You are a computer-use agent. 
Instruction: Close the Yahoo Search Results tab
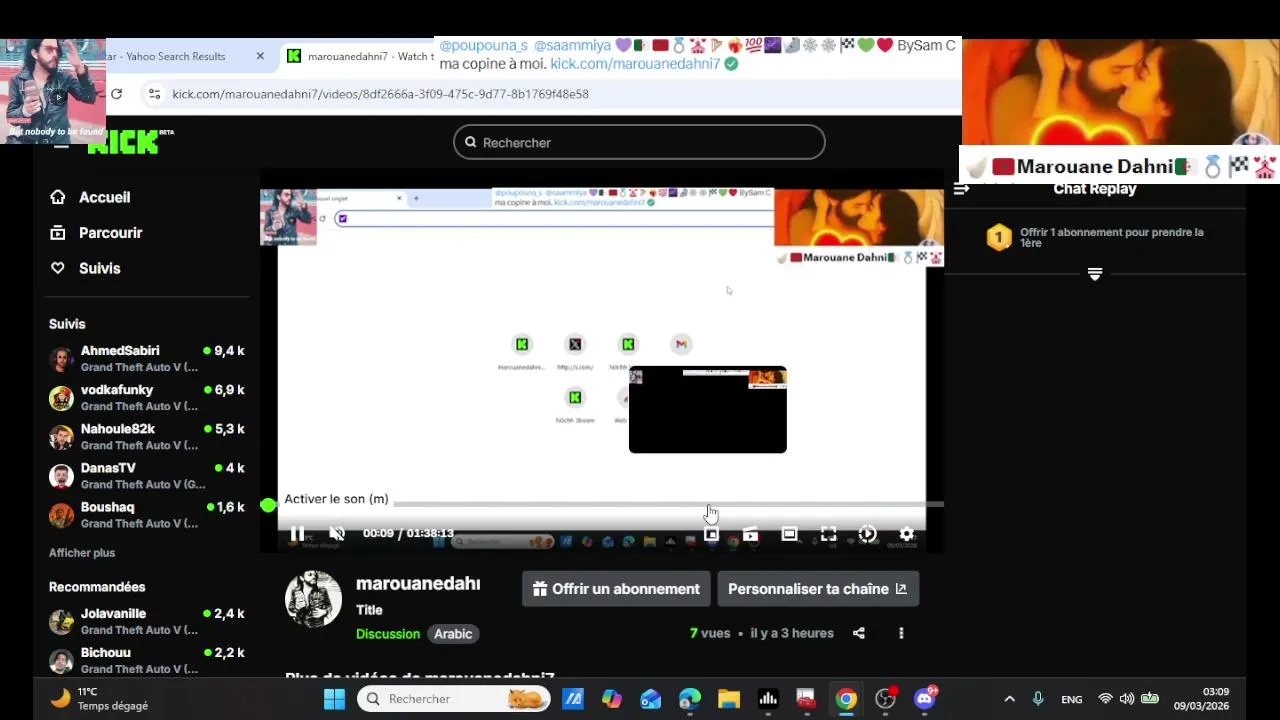click(x=260, y=56)
